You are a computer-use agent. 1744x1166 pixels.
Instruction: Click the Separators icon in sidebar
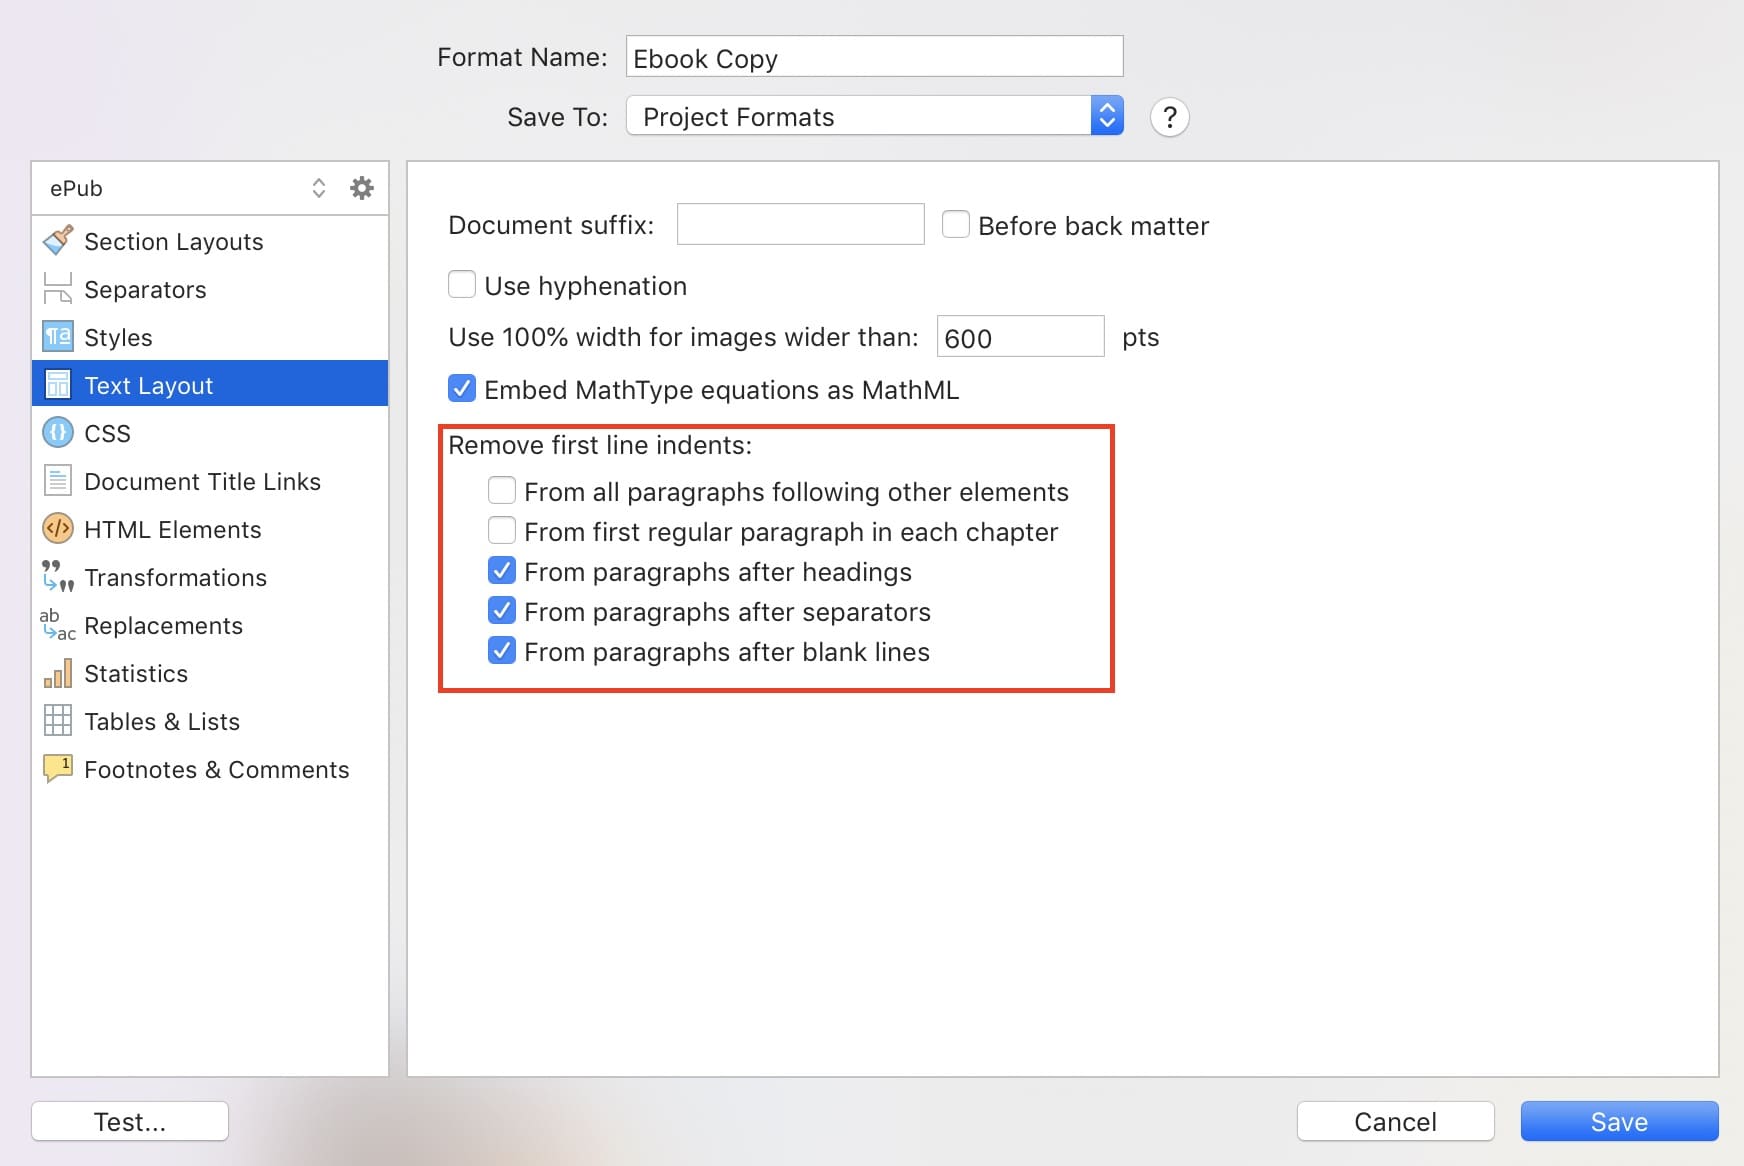tap(58, 289)
